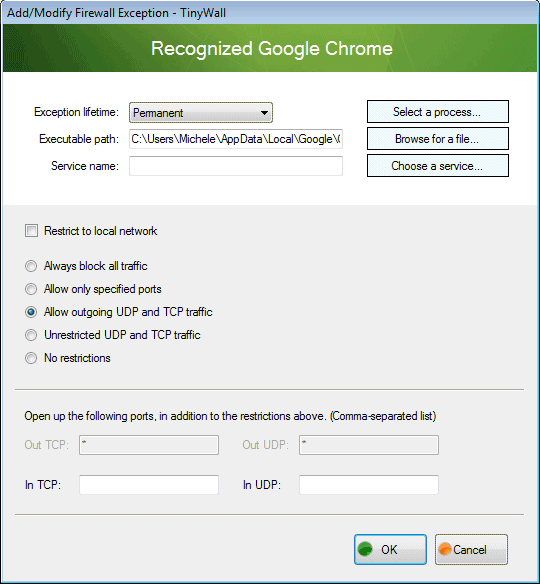
Task: Click the green icon on OK button
Action: (x=365, y=549)
